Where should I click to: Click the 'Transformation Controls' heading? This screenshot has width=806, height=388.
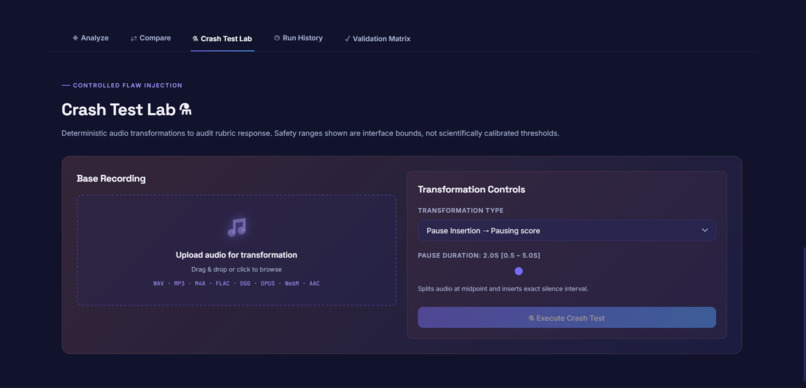(x=471, y=190)
